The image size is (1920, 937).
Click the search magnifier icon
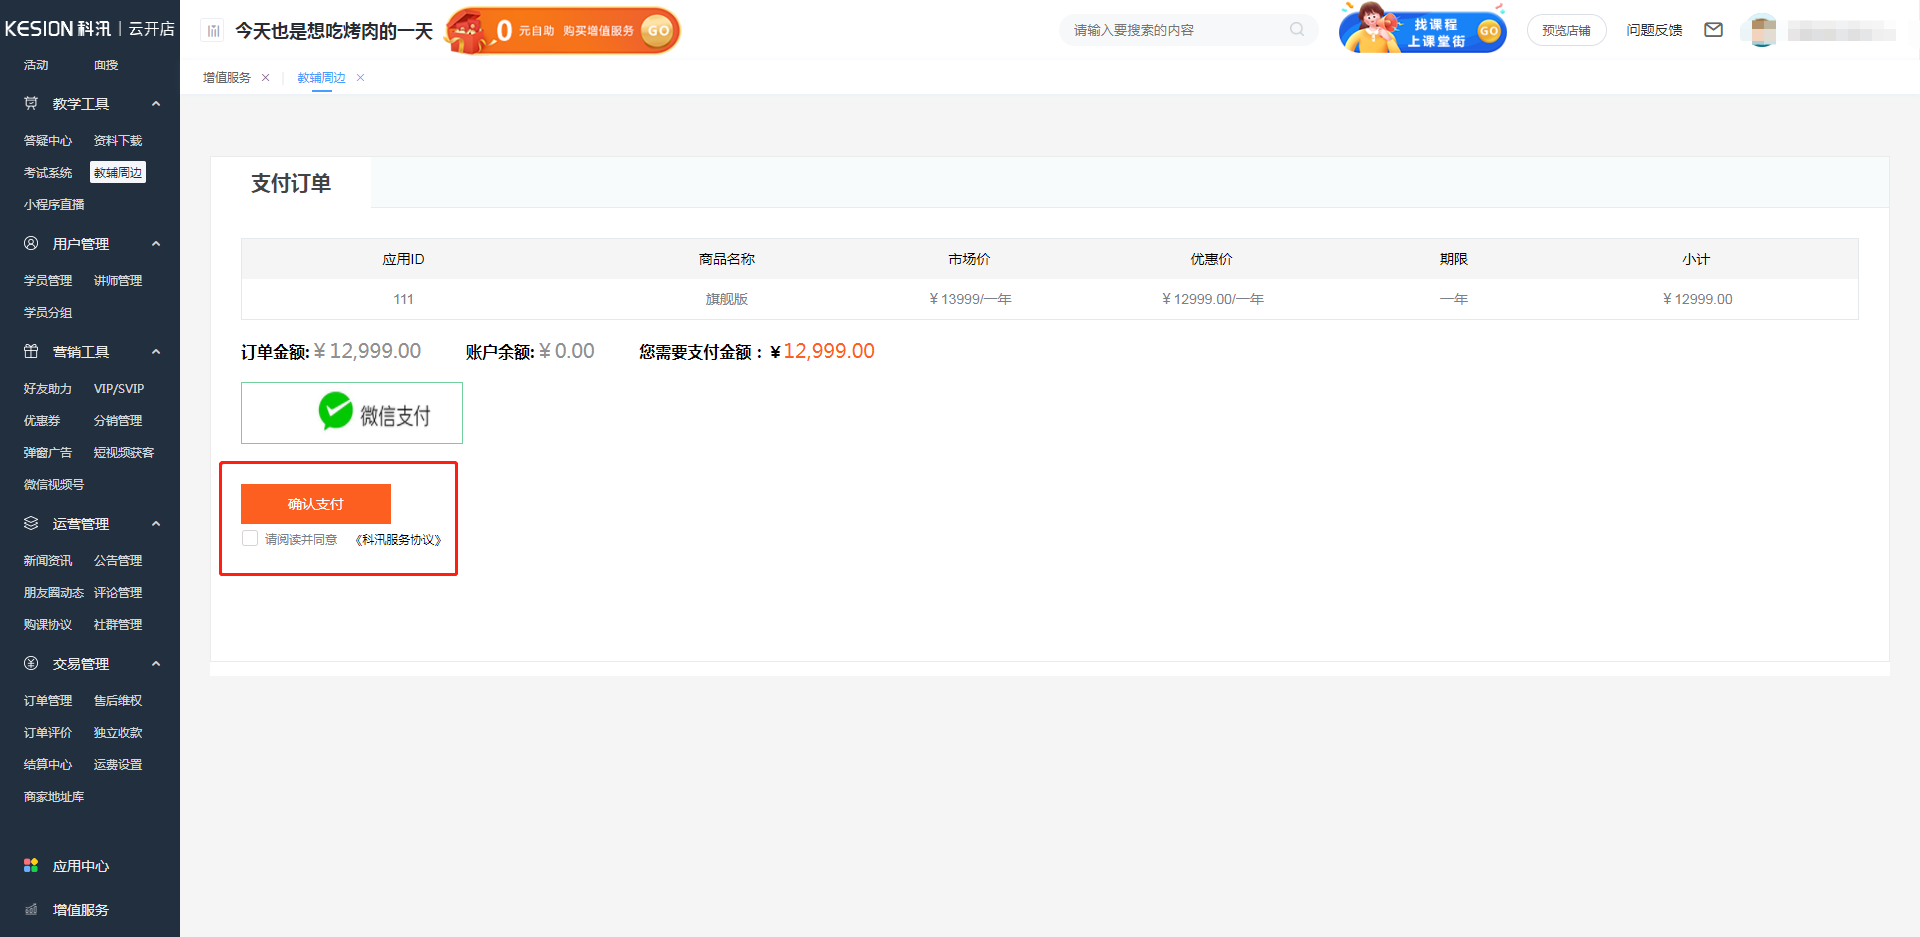pos(1297,30)
